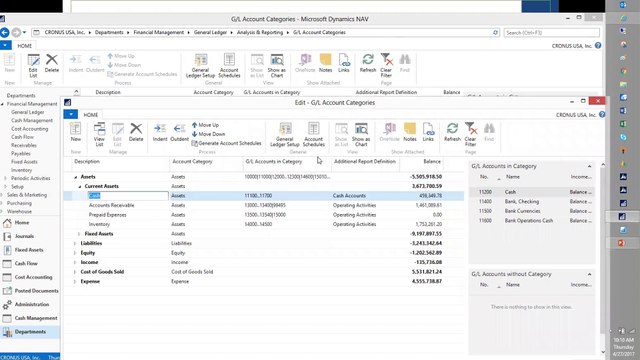Click Edit List in main window ribbon
The image size is (640, 360).
[x=33, y=65]
